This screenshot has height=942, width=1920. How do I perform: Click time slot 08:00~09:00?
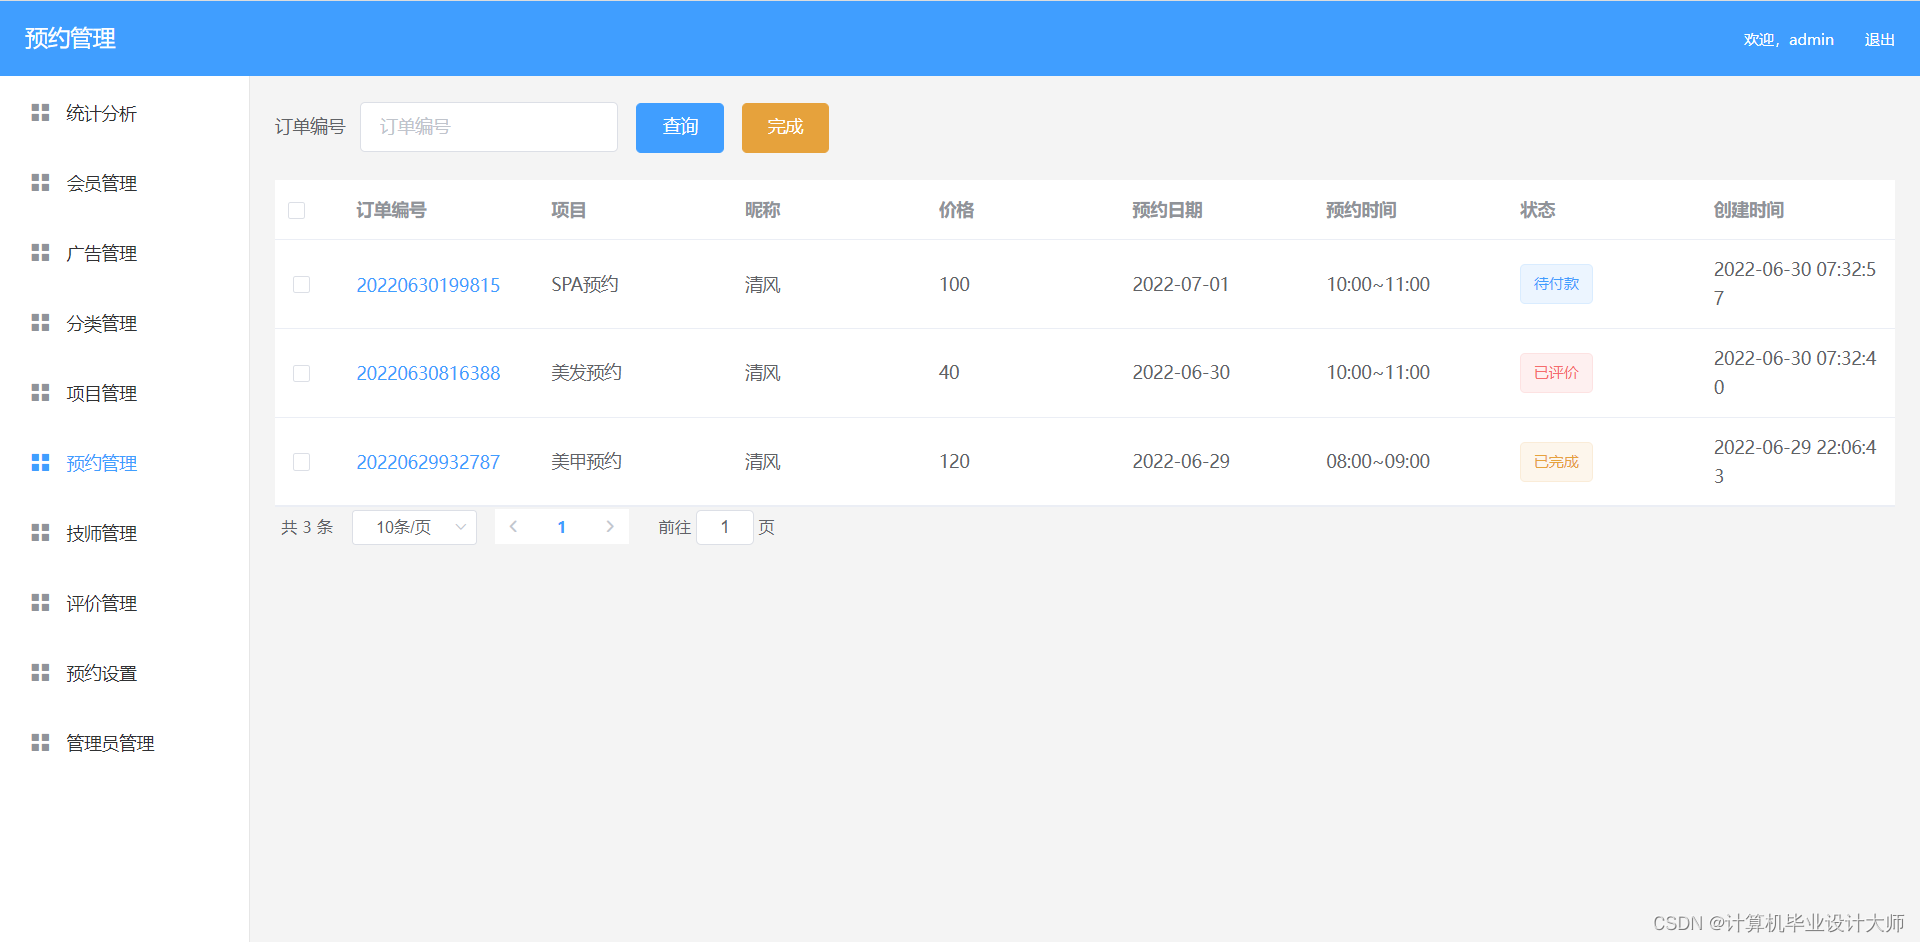pyautogui.click(x=1378, y=462)
